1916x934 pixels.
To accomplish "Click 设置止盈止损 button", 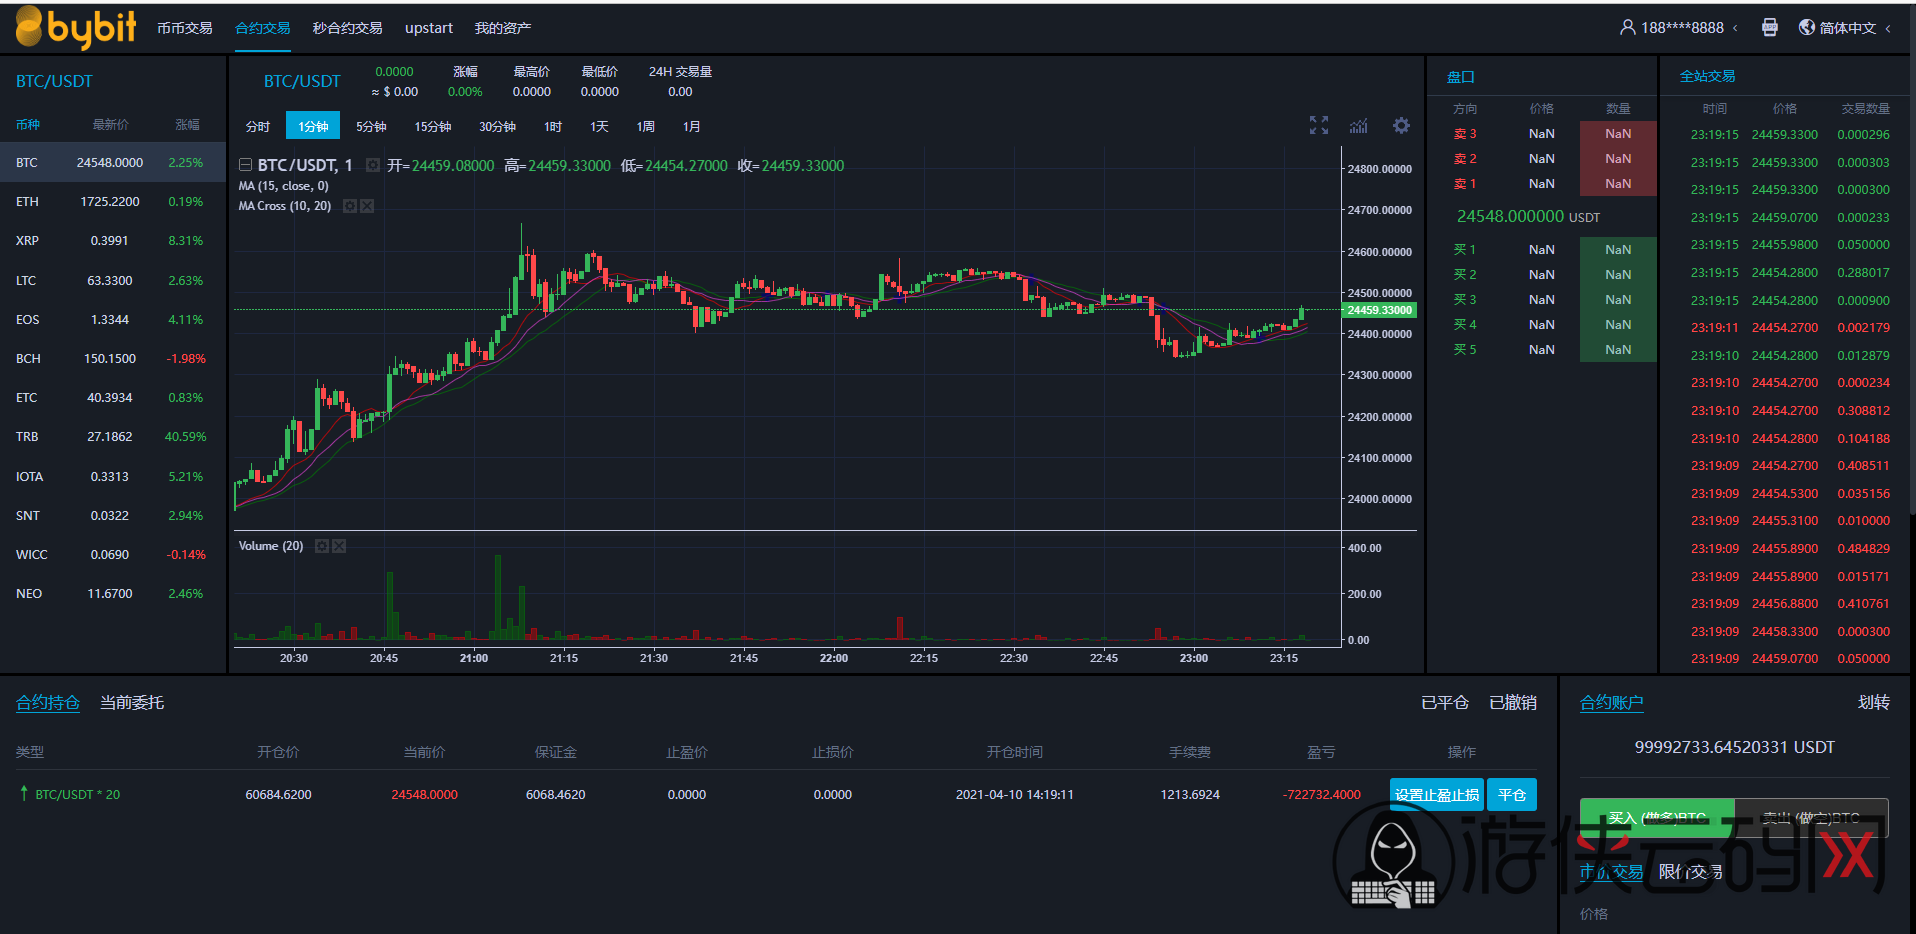I will [x=1437, y=795].
